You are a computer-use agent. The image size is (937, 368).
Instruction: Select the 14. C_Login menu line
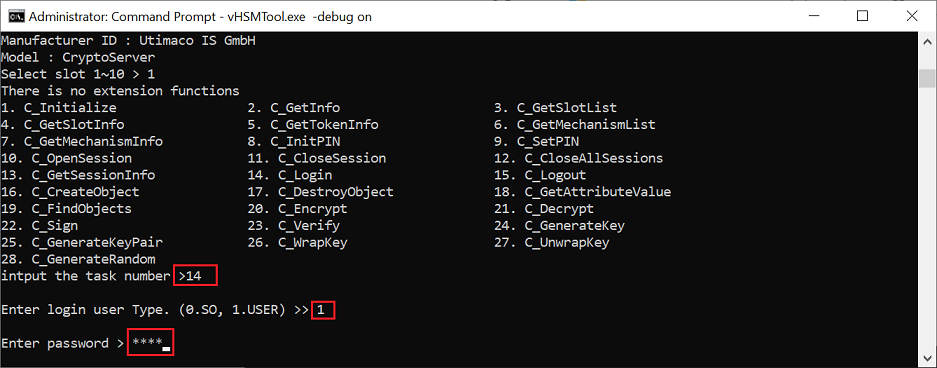pyautogui.click(x=290, y=175)
